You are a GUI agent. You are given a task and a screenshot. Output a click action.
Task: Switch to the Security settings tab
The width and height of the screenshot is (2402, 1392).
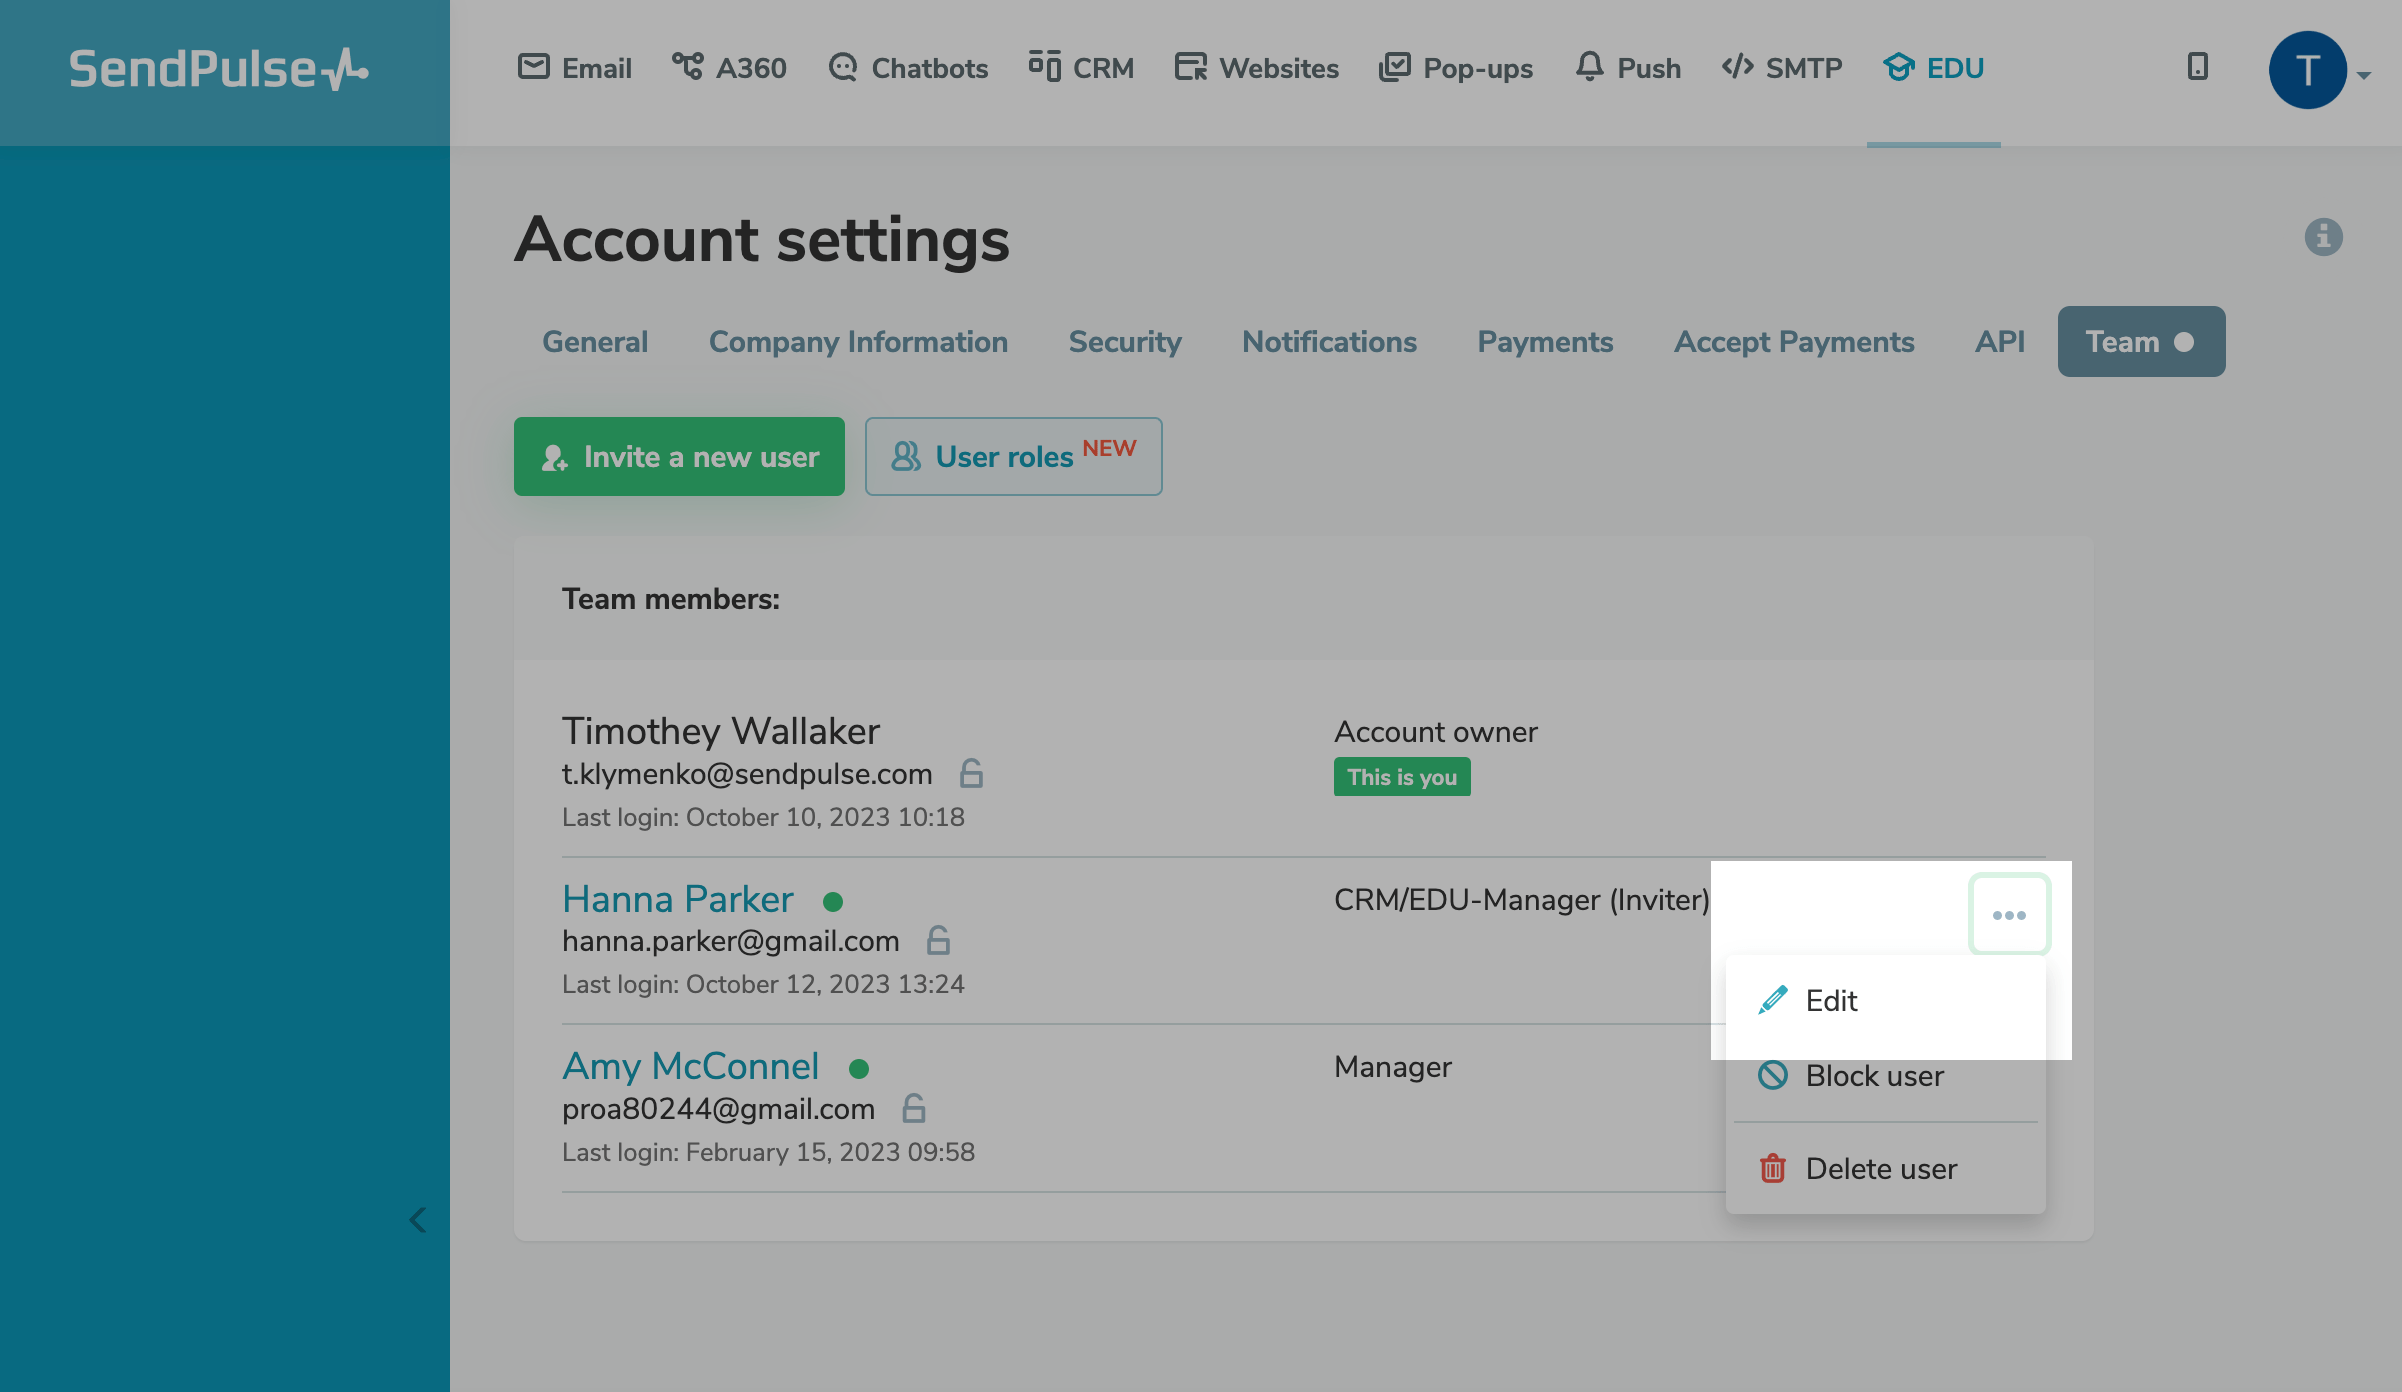pos(1124,342)
